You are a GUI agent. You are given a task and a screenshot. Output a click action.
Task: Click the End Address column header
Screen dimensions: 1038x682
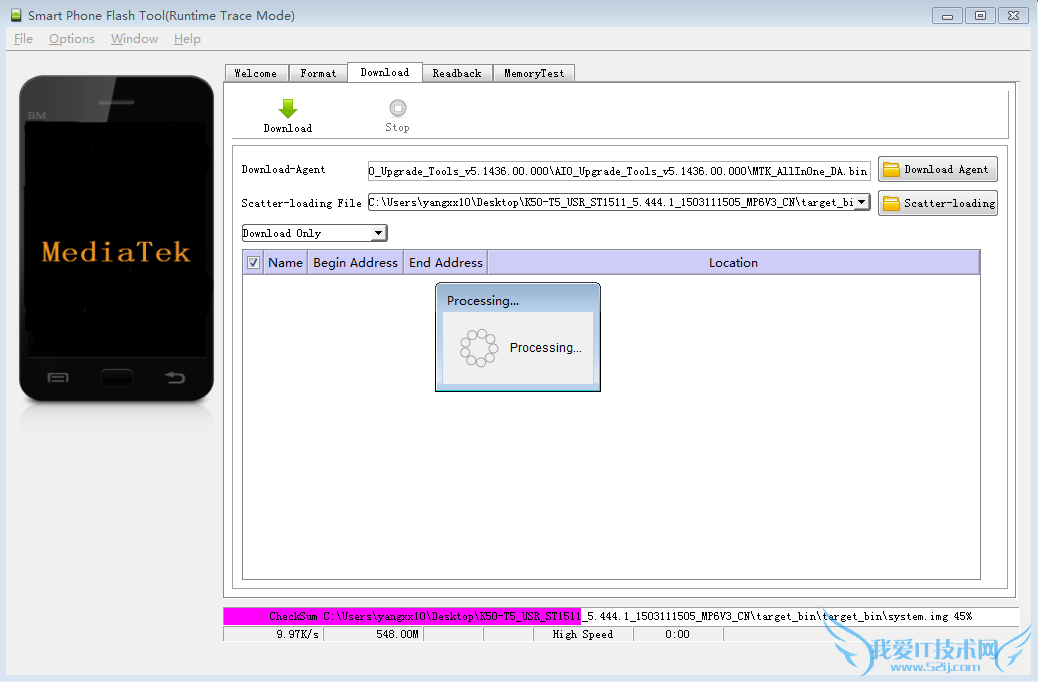pos(446,262)
